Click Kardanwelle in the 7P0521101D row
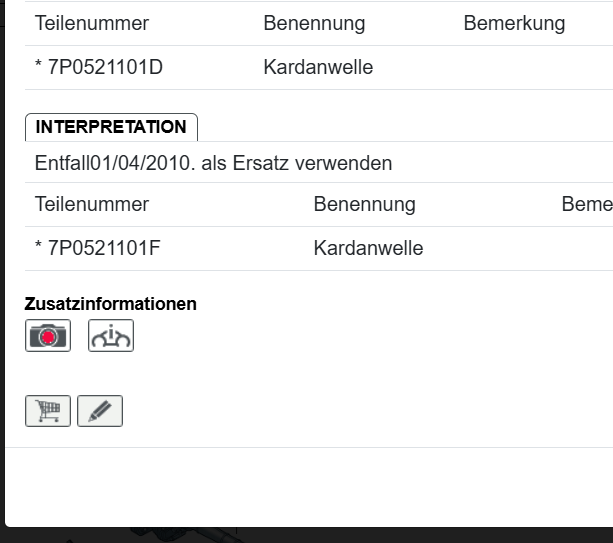Viewport: 613px width, 543px height. (318, 68)
